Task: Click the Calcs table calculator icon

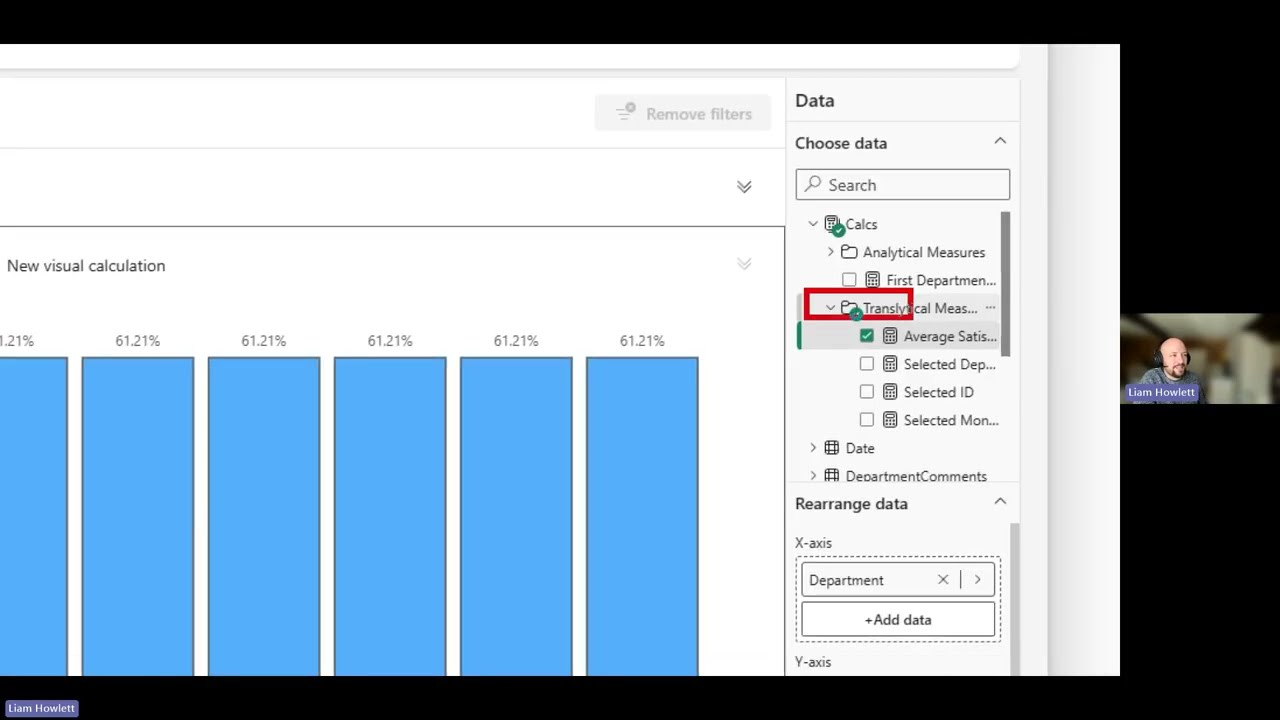Action: [x=832, y=224]
